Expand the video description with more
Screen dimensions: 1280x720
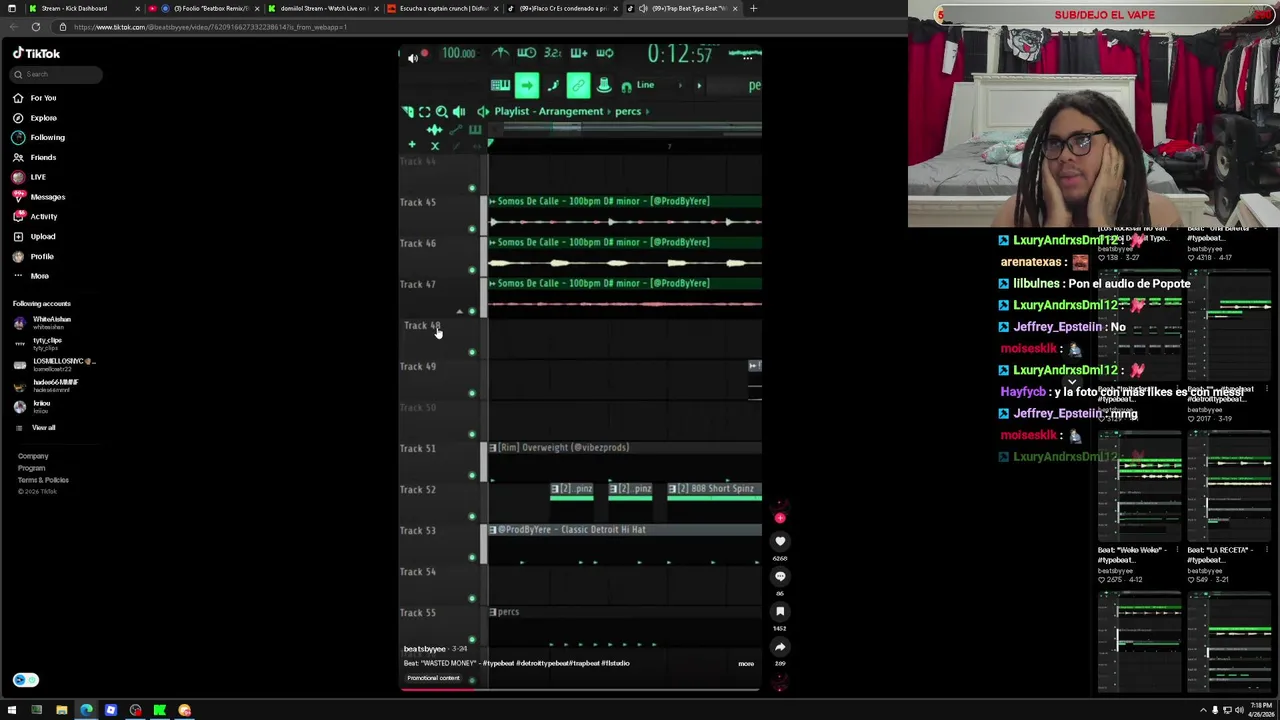(746, 664)
